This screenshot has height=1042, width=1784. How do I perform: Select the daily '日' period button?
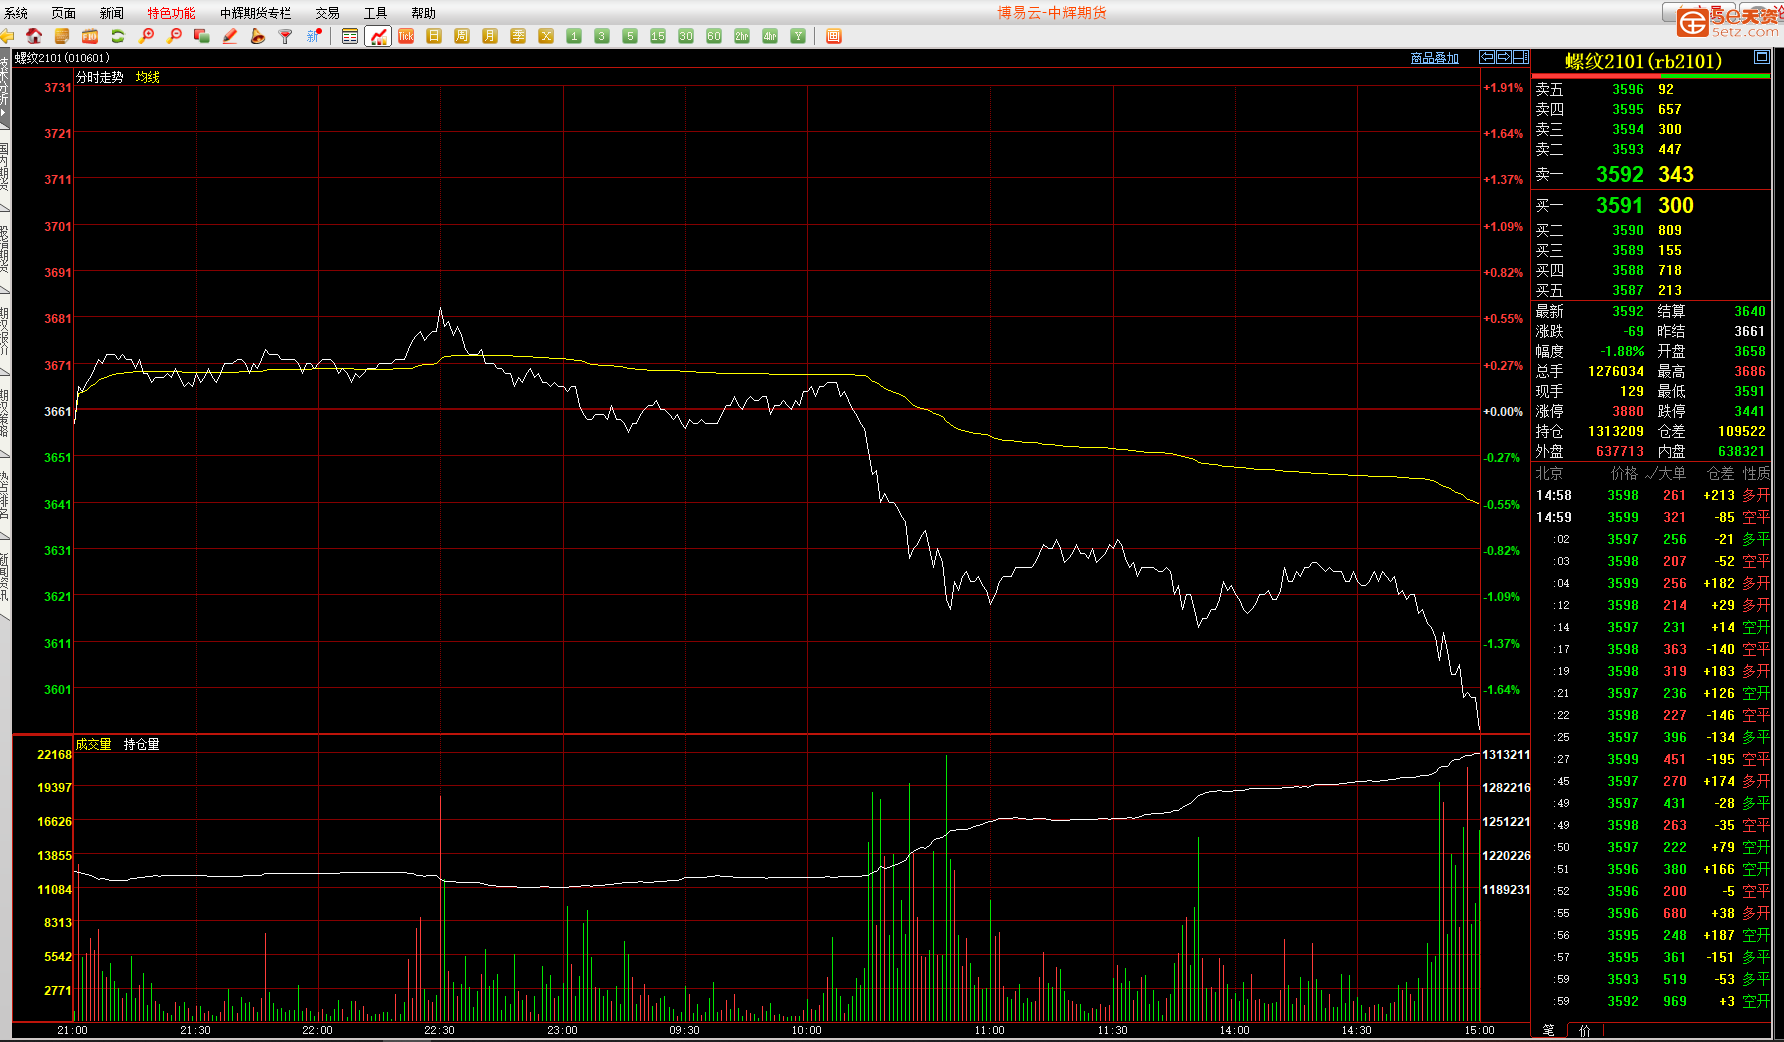(434, 36)
